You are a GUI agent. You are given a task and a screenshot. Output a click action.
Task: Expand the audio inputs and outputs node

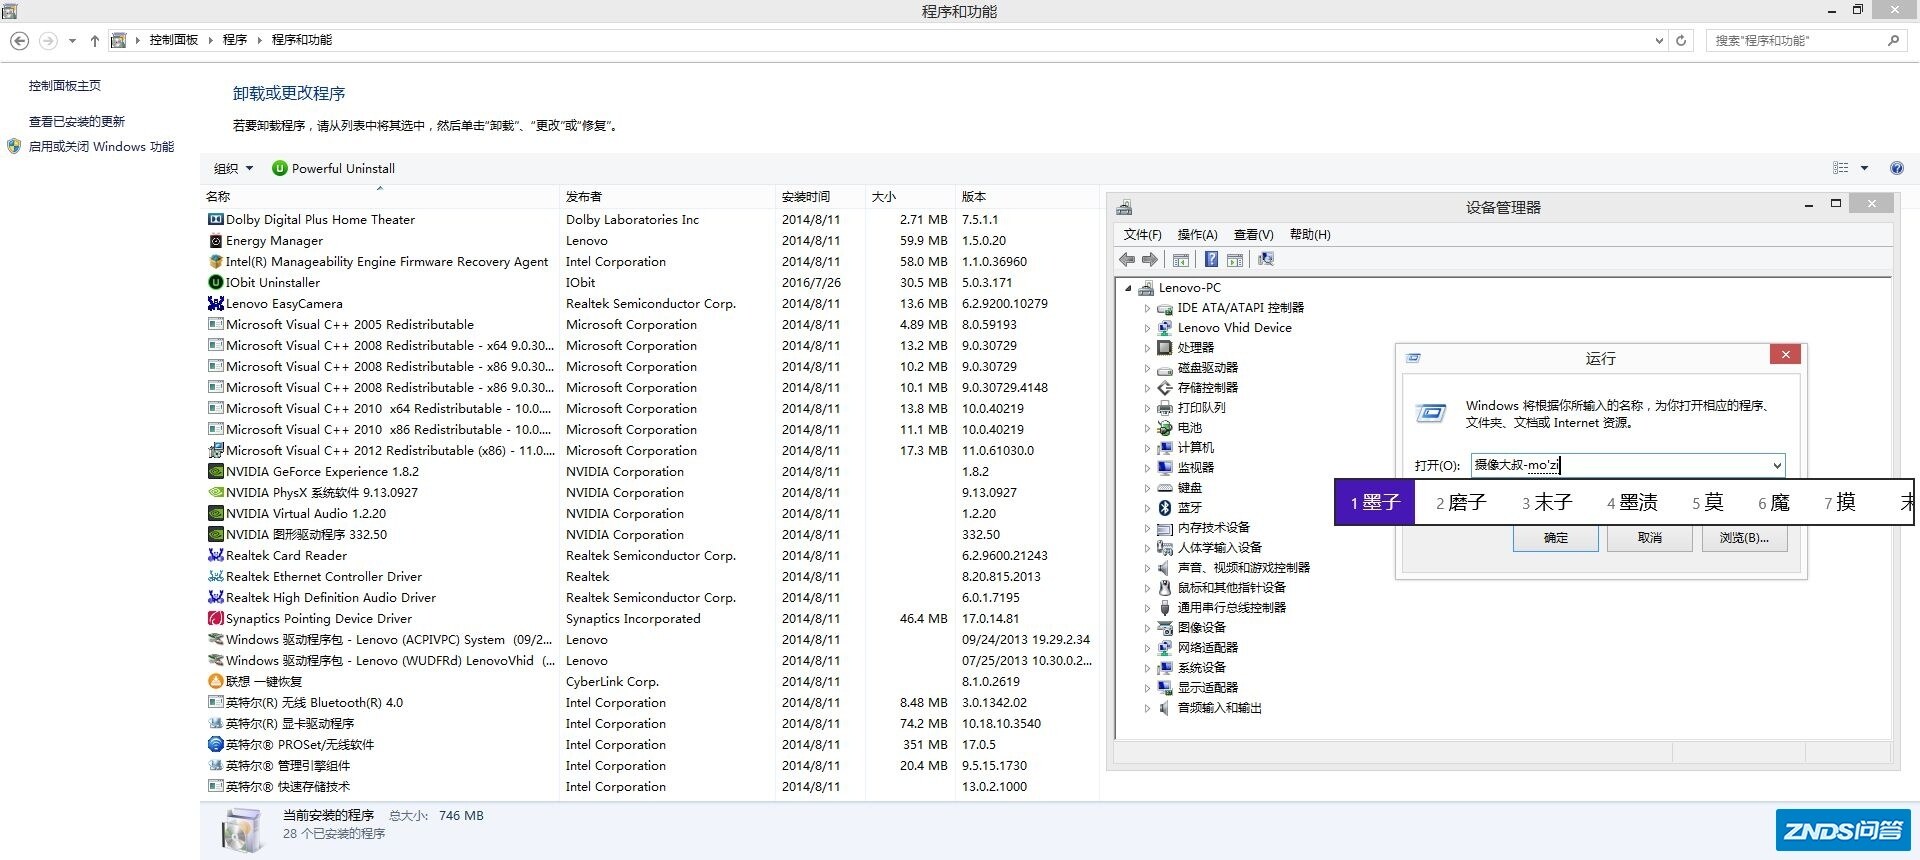pyautogui.click(x=1147, y=708)
